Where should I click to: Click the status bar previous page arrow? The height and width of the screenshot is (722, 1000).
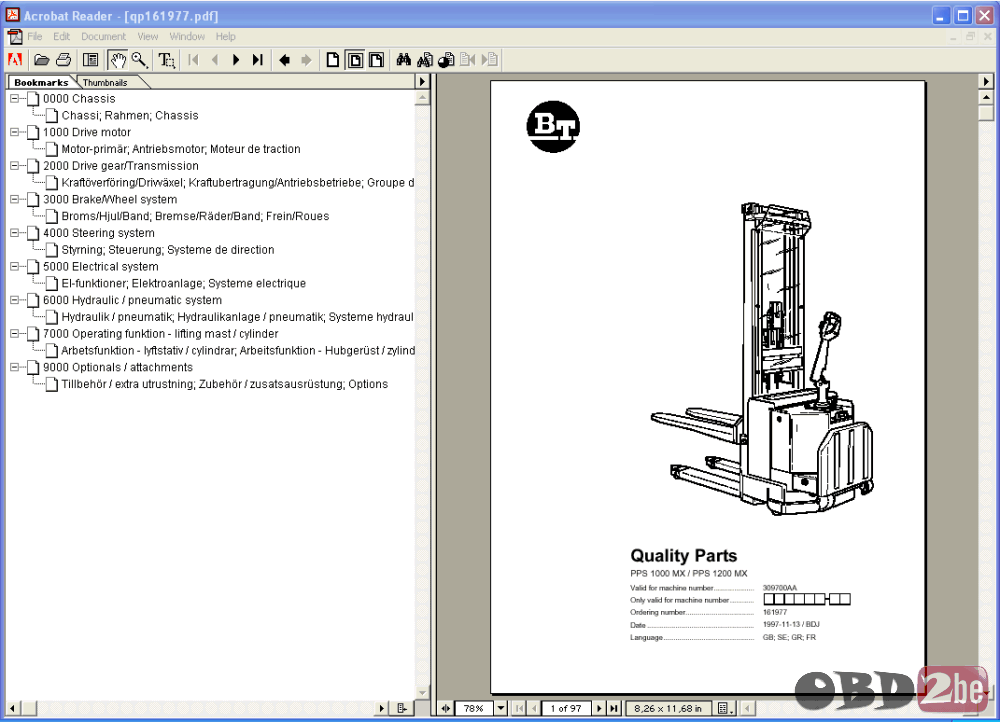534,708
